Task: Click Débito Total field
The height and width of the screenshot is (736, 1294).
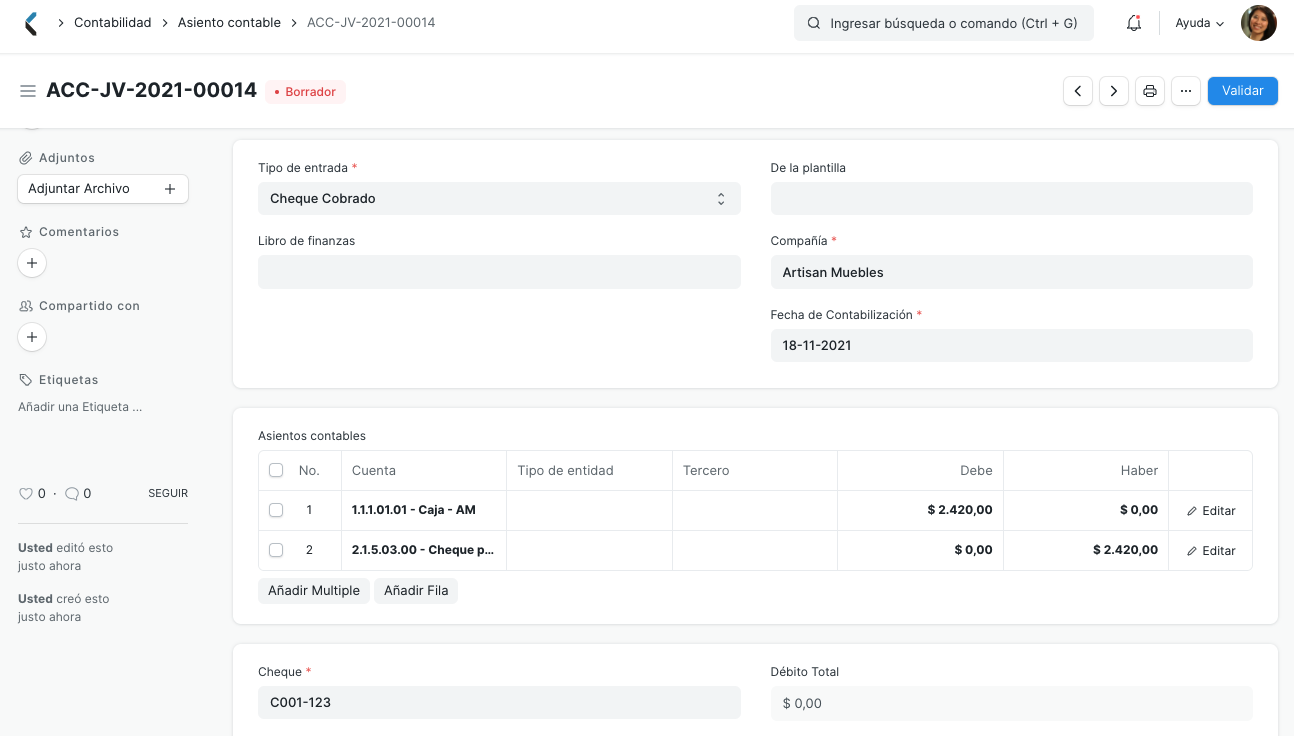Action: click(x=1011, y=703)
